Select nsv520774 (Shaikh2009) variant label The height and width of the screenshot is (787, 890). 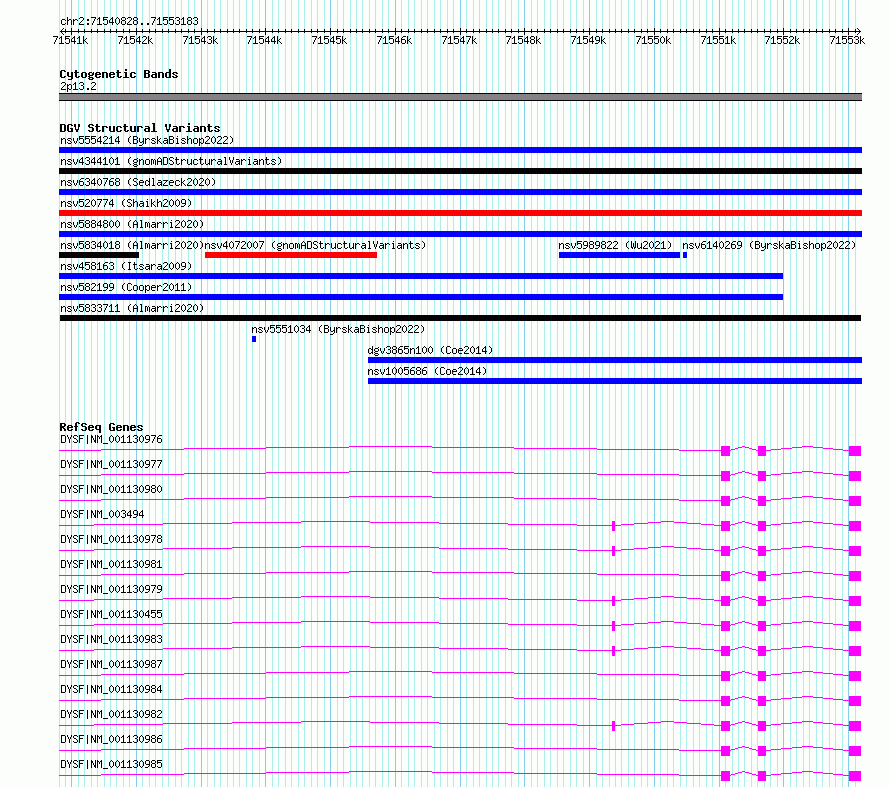click(x=126, y=203)
